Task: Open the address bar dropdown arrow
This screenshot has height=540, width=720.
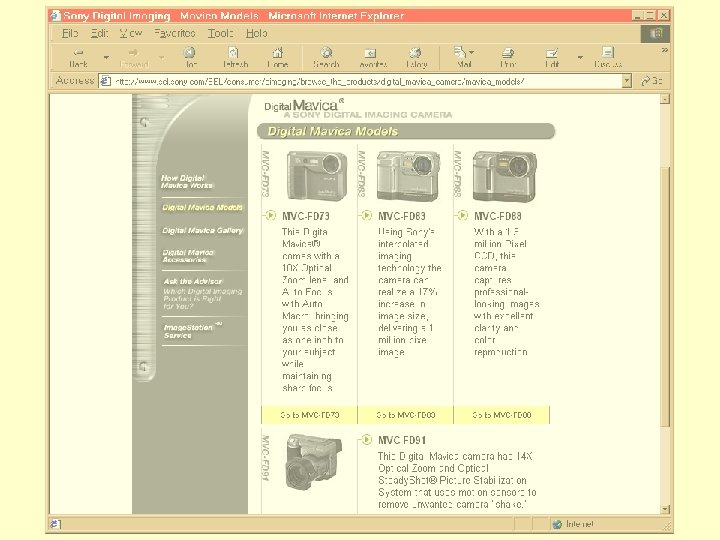Action: (627, 81)
